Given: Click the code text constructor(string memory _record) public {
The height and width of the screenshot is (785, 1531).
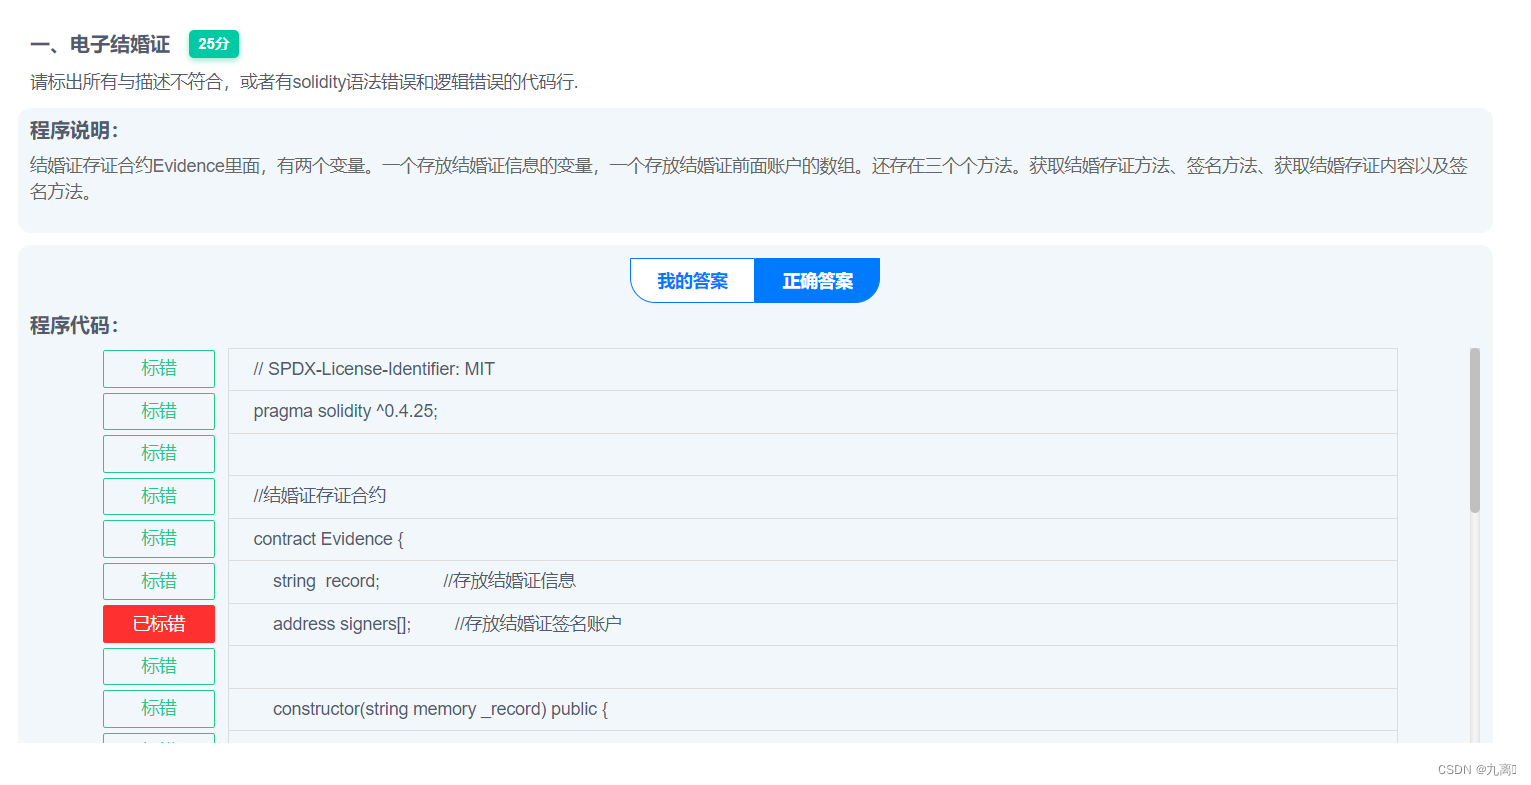Looking at the screenshot, I should click(x=440, y=709).
